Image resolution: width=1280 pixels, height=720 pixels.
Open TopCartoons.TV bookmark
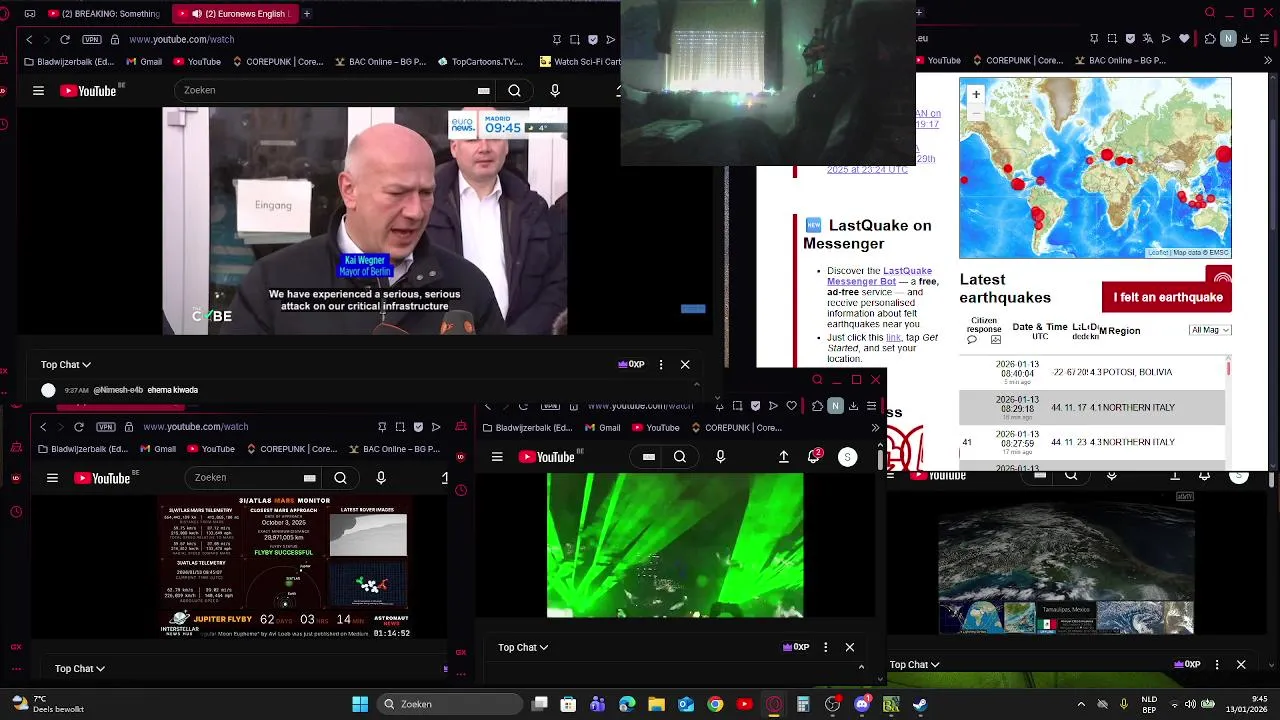pyautogui.click(x=480, y=61)
